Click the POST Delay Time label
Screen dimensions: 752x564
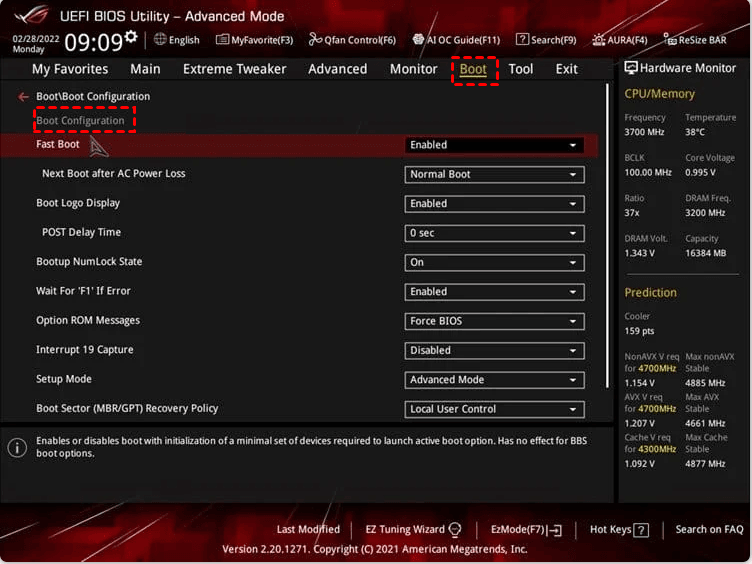(x=82, y=233)
